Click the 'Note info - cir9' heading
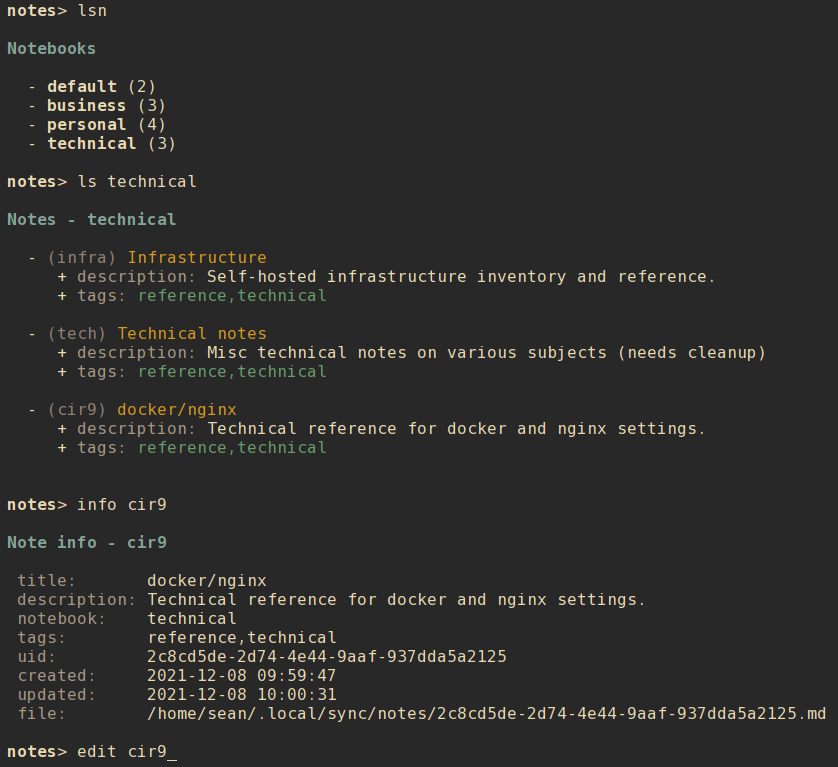The height and width of the screenshot is (767, 838). point(87,543)
